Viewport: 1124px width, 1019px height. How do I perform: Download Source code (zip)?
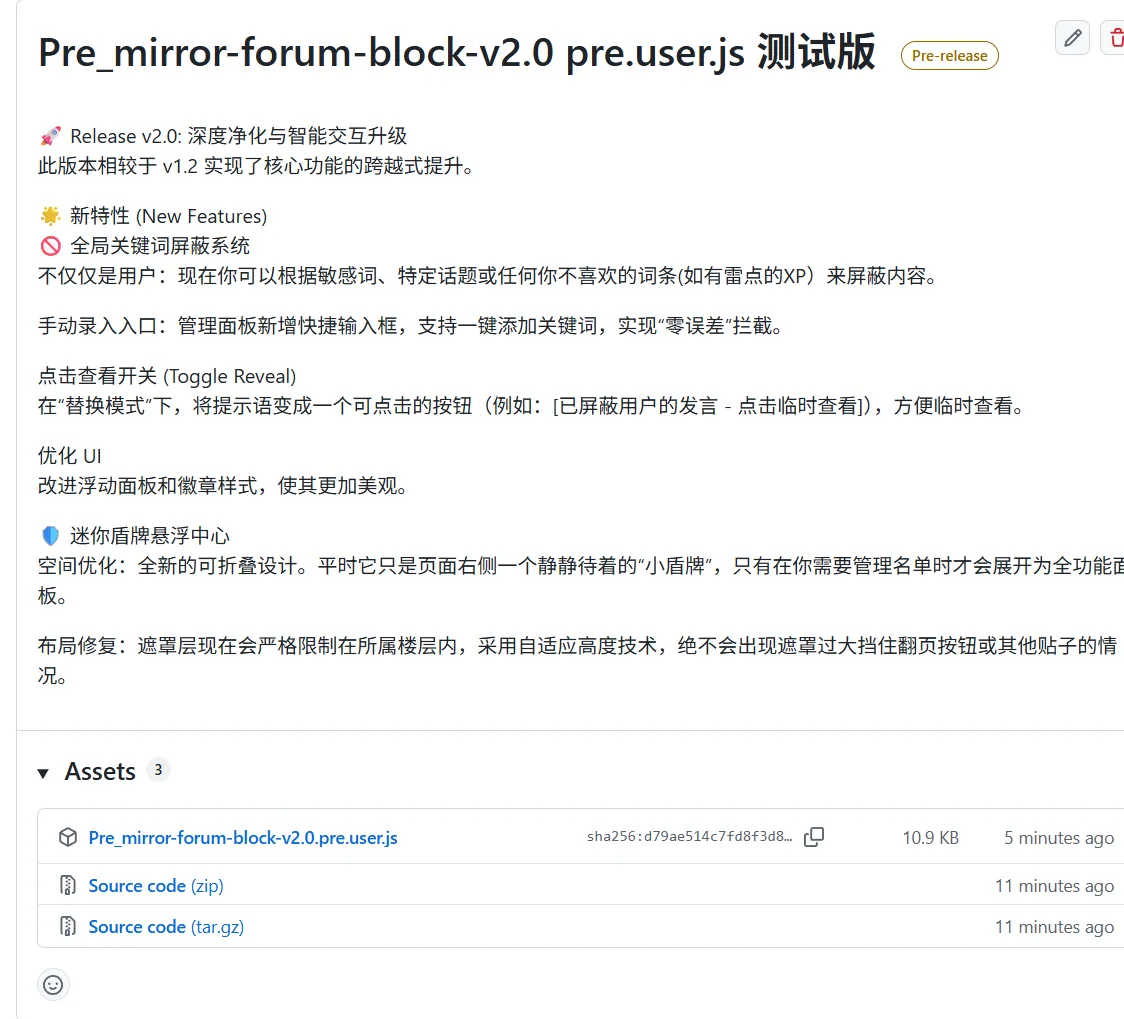pyautogui.click(x=156, y=886)
